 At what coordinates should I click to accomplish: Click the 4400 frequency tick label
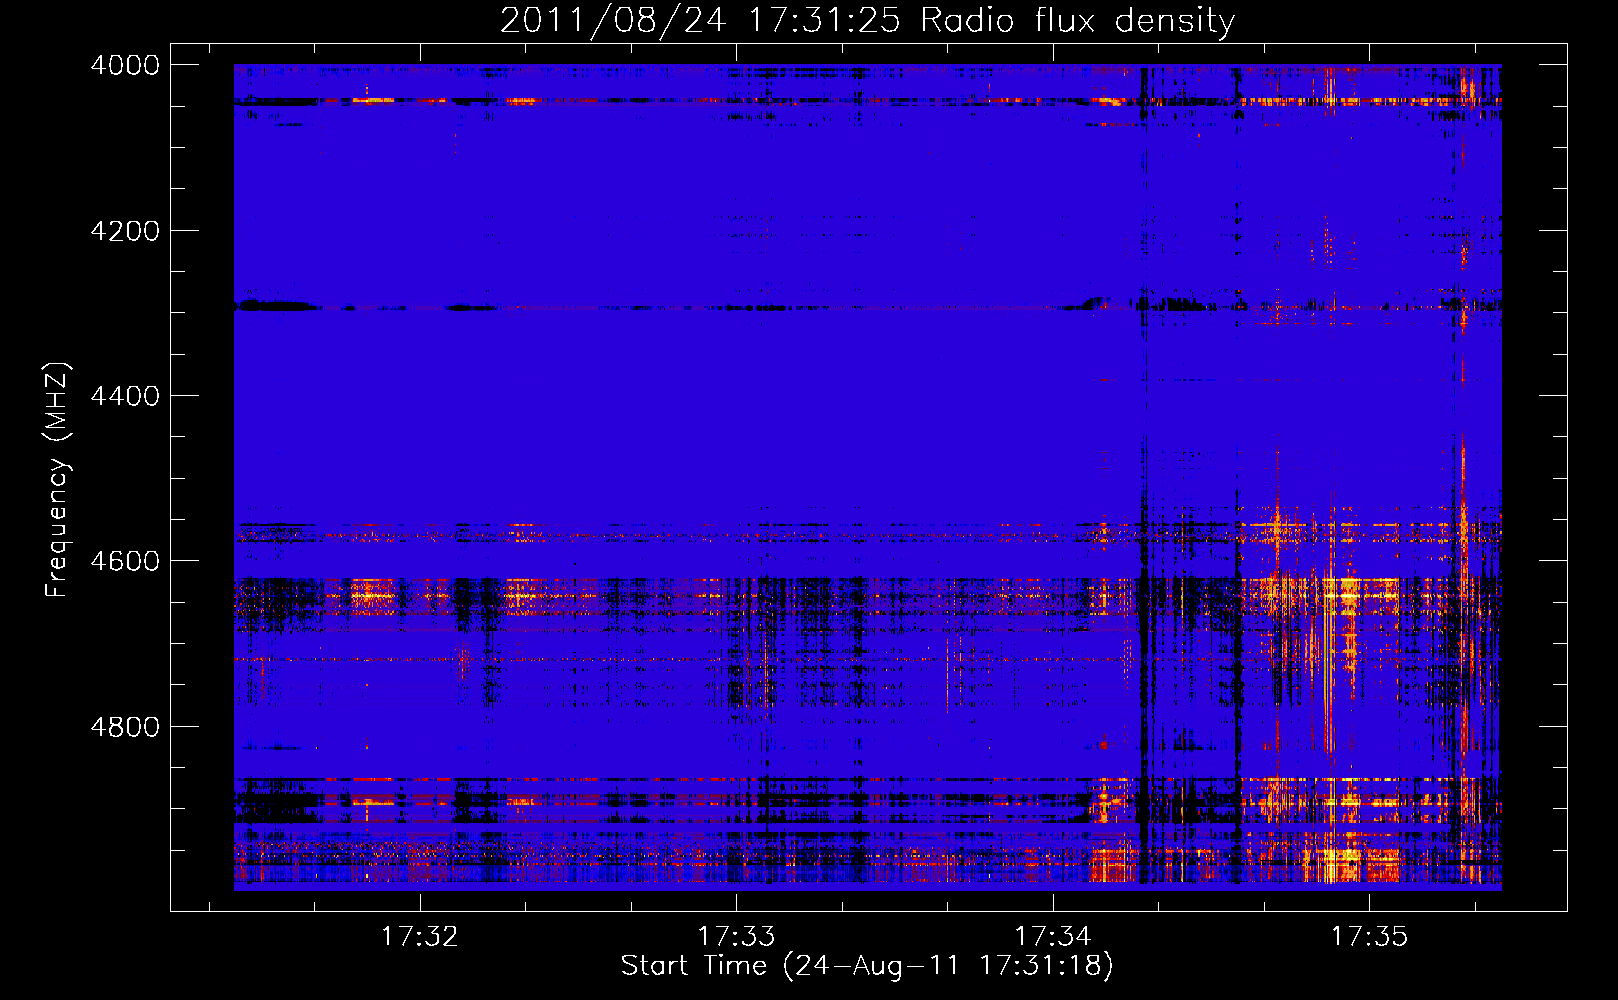click(x=125, y=396)
